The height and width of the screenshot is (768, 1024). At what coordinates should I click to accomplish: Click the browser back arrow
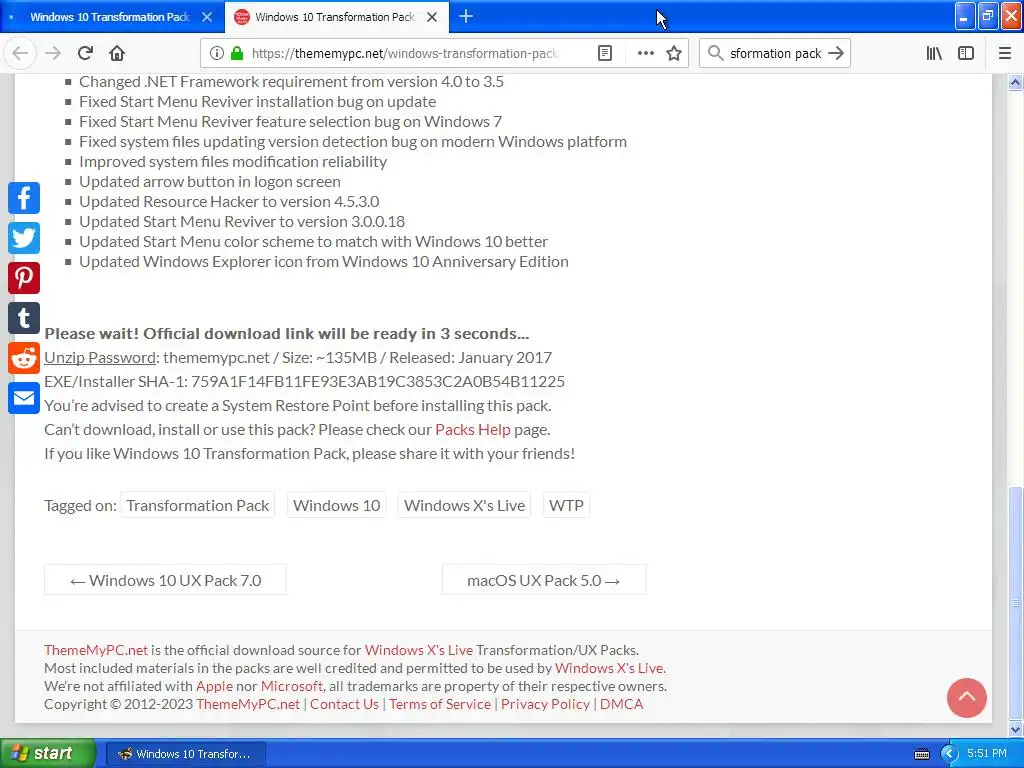coord(20,54)
